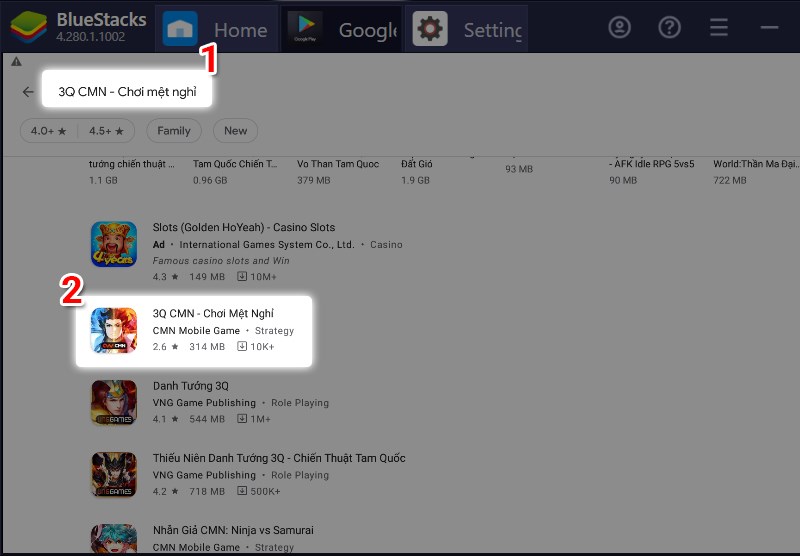This screenshot has height=556, width=800.
Task: Apply the 4.0+ star rating filter
Action: pyautogui.click(x=48, y=131)
